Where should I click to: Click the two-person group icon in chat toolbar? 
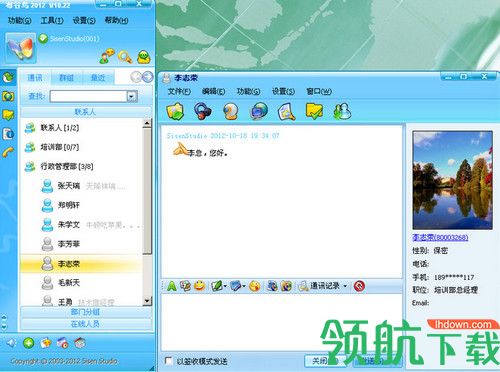tap(342, 111)
